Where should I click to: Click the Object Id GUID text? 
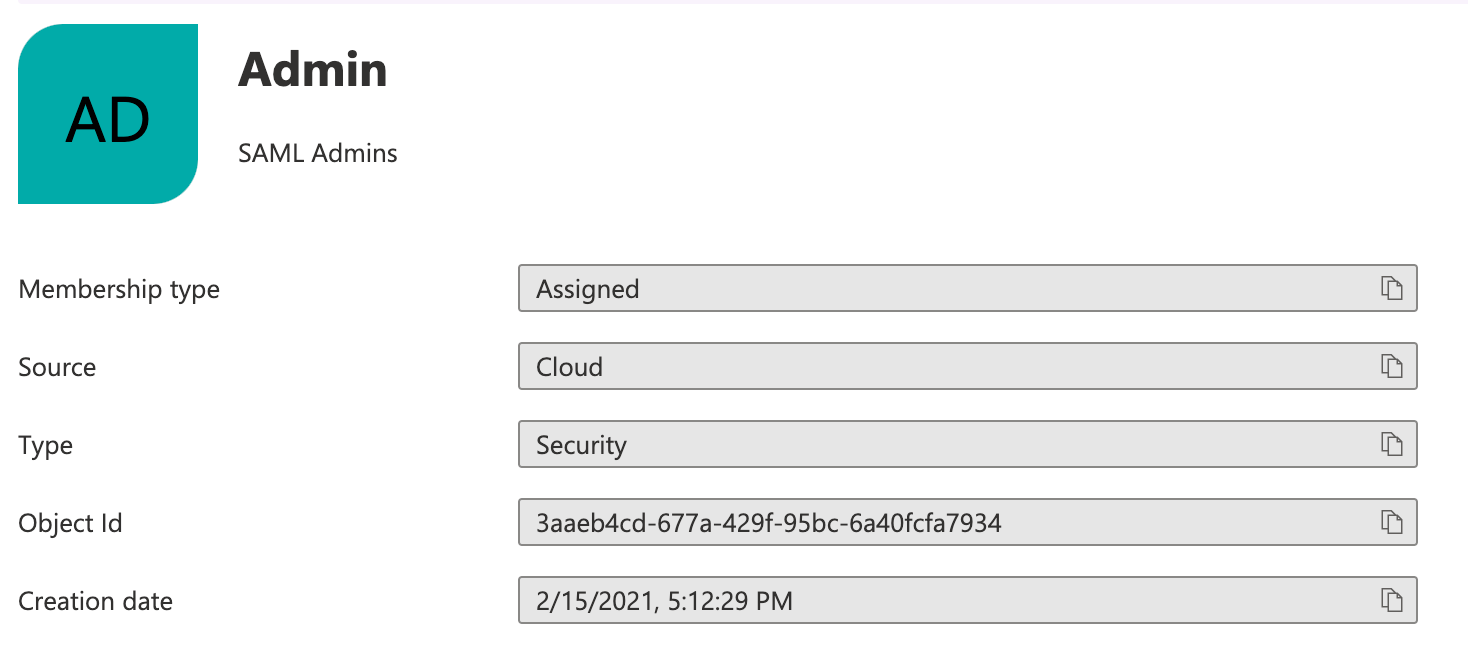pyautogui.click(x=768, y=522)
